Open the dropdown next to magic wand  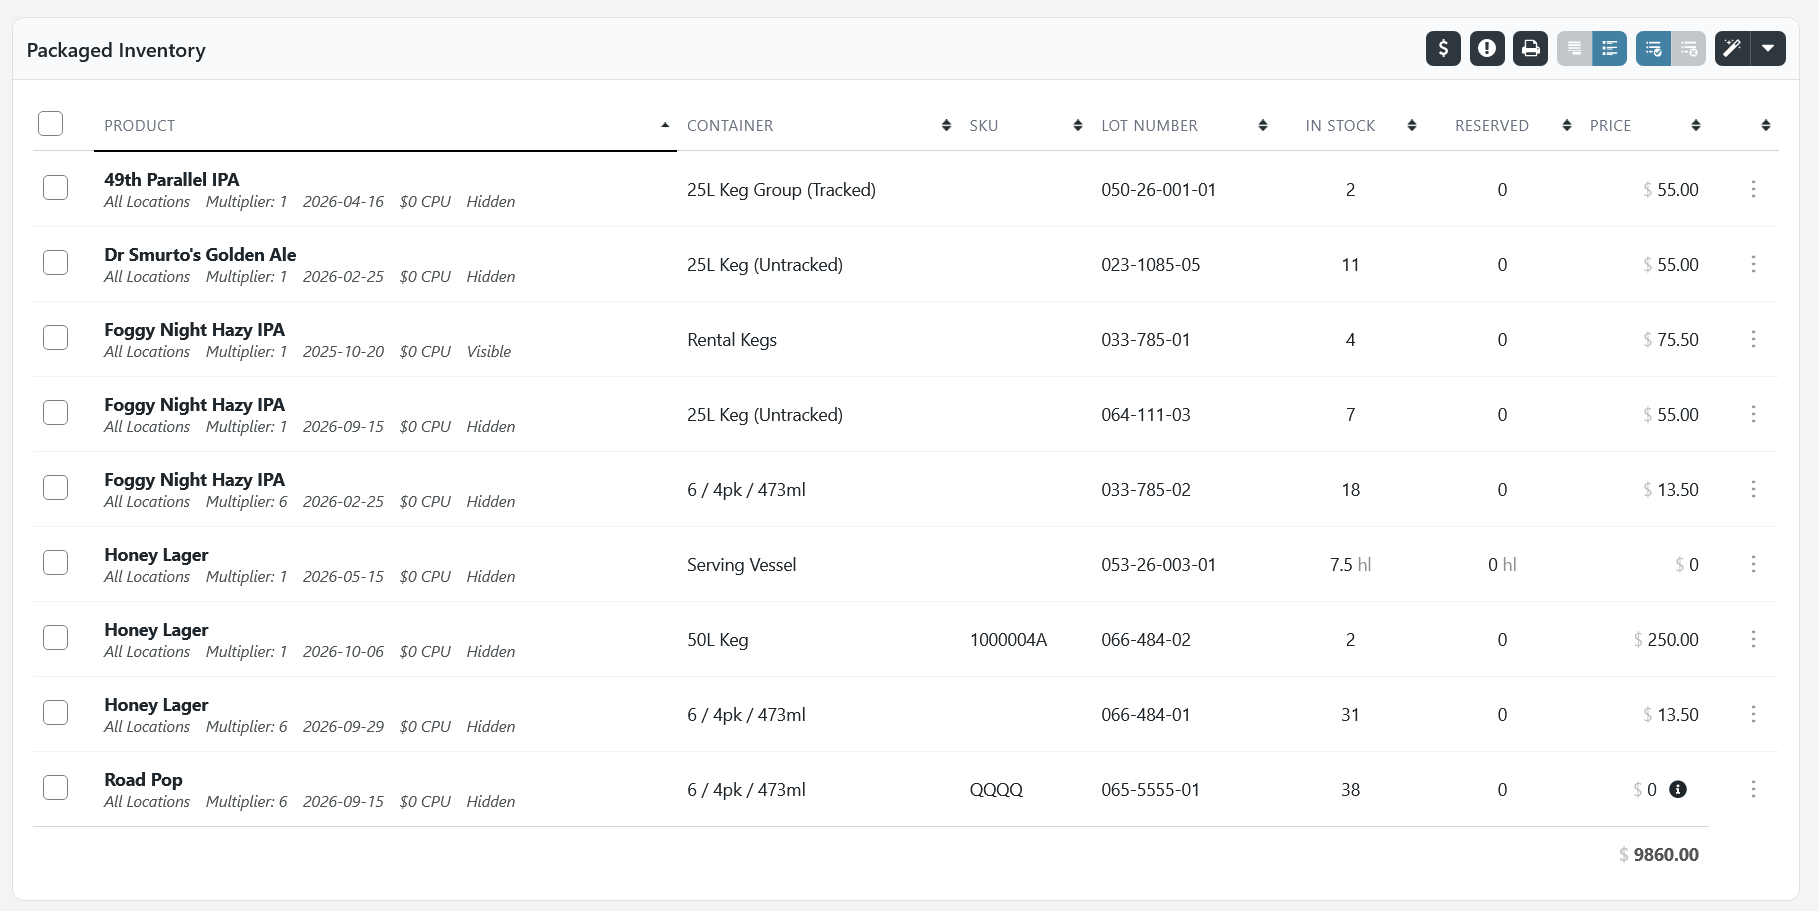click(1768, 48)
